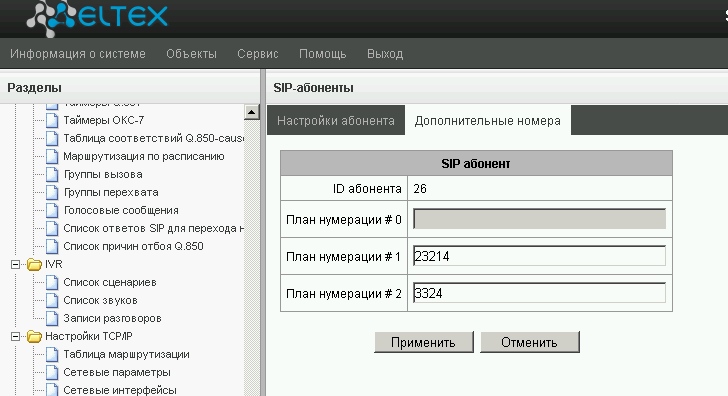Click page icon beside Группы перехвата
Image resolution: width=728 pixels, height=396 pixels.
[x=52, y=192]
